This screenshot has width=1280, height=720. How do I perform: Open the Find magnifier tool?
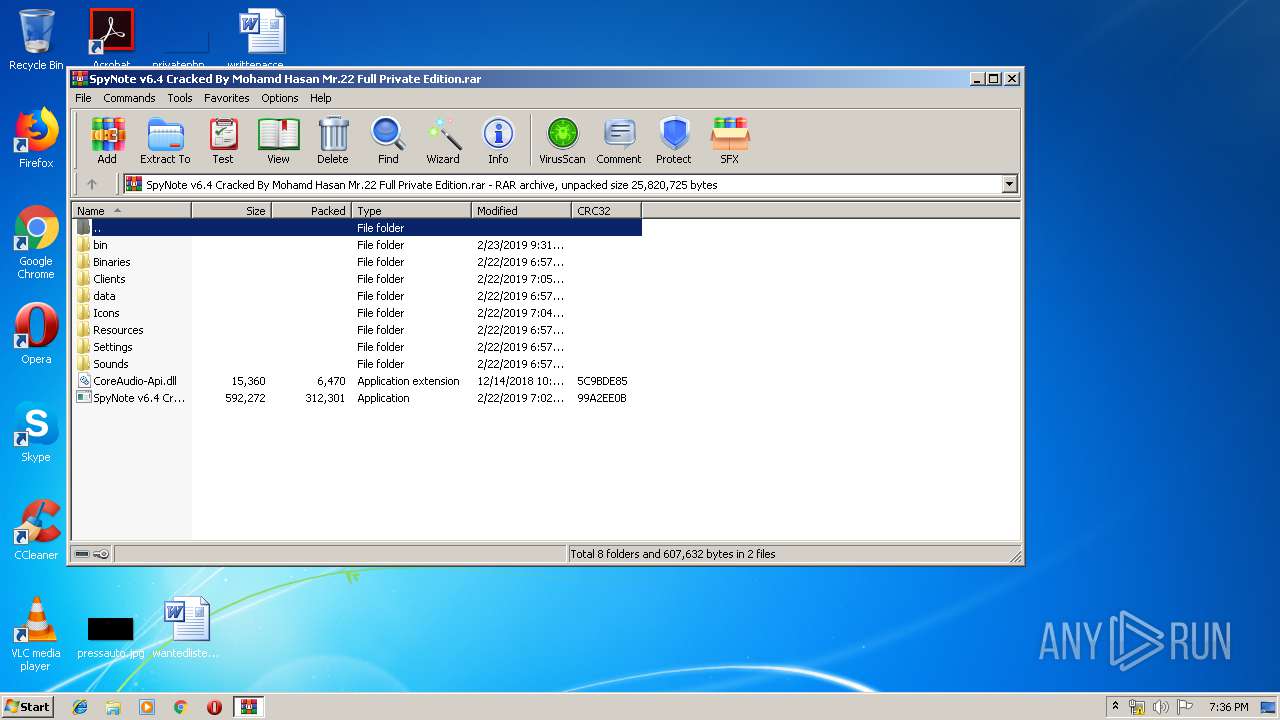(x=388, y=140)
